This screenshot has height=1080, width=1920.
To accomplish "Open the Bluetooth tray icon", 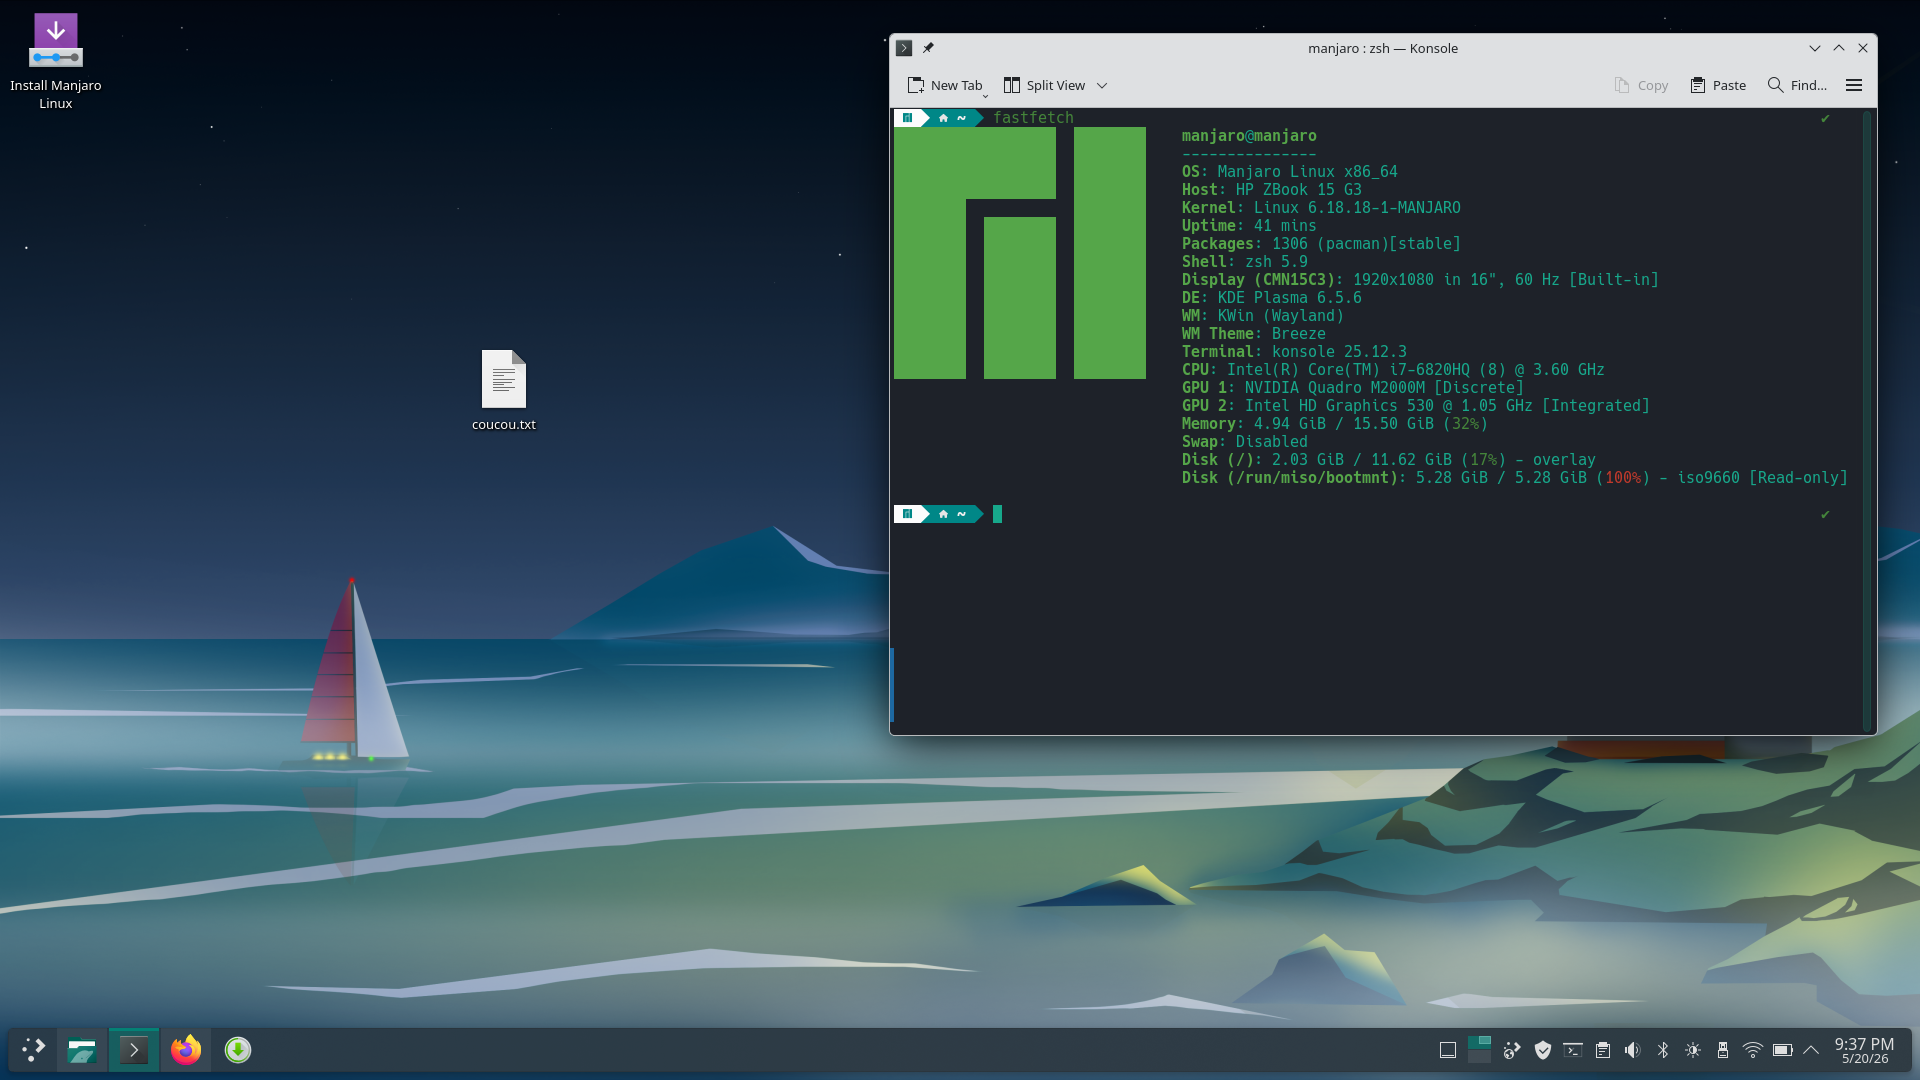I will click(1663, 1050).
